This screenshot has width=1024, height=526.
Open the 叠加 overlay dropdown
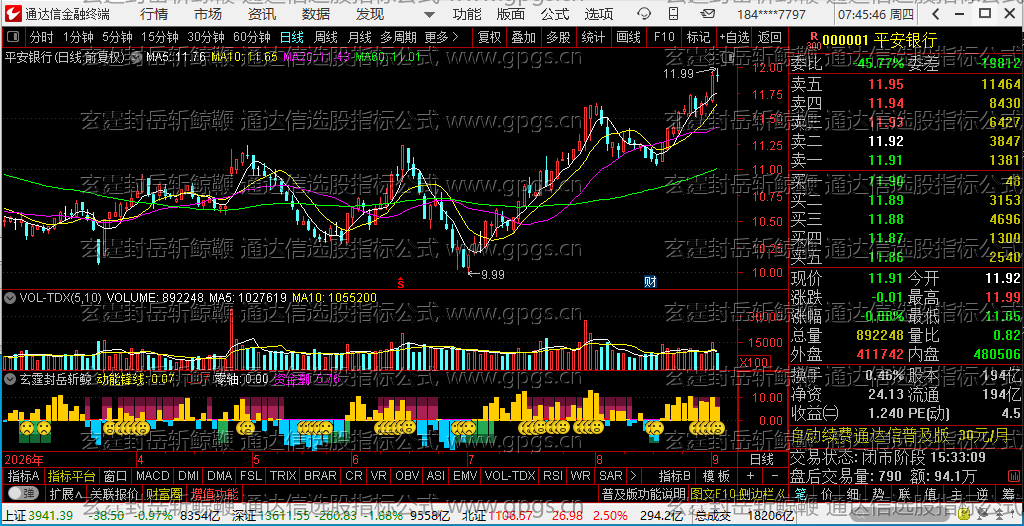(x=524, y=37)
